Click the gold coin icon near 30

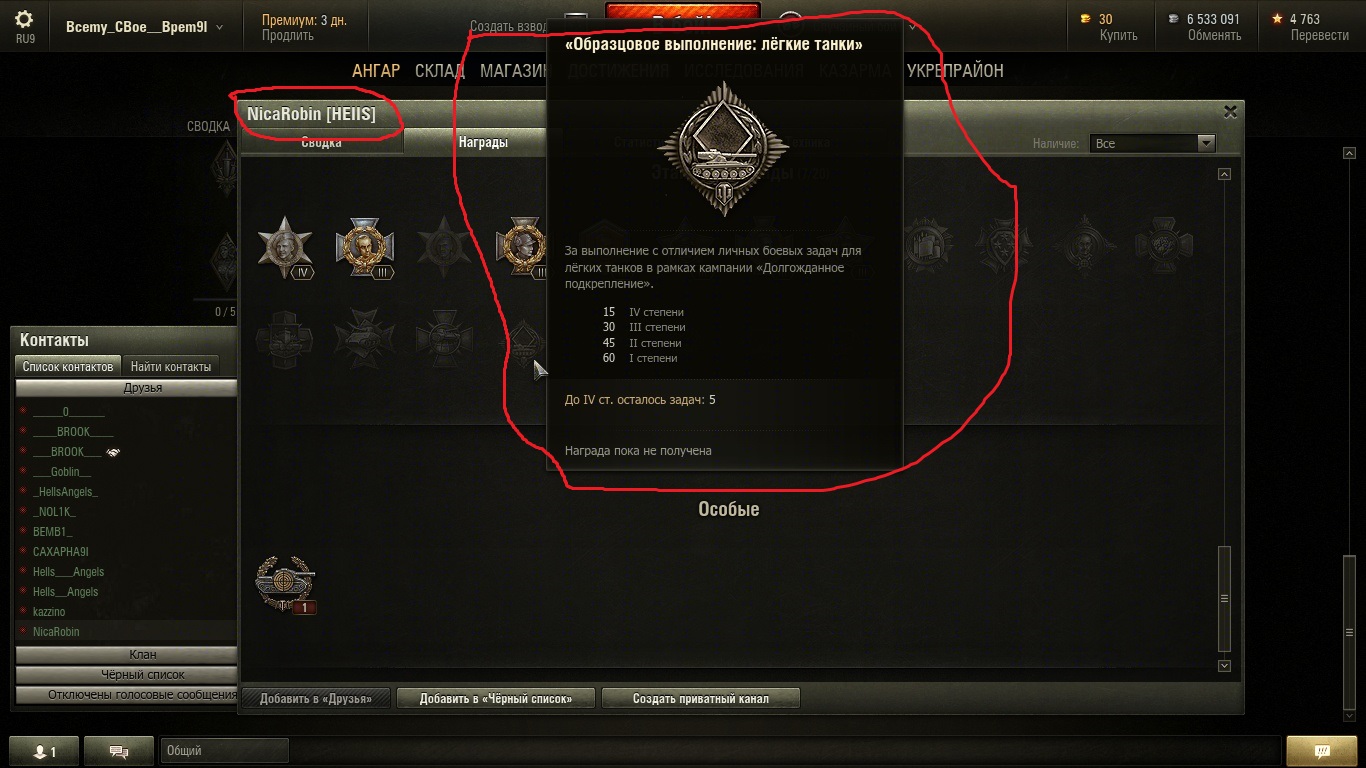(x=1087, y=19)
